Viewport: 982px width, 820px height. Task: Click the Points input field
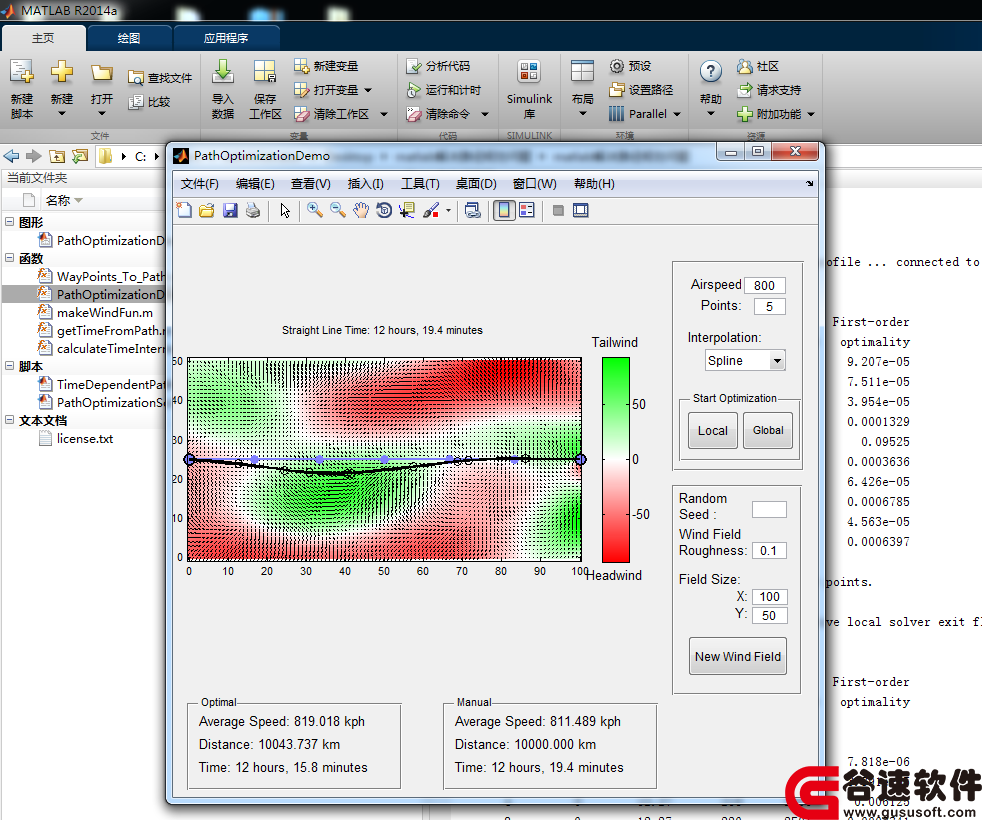click(x=769, y=306)
